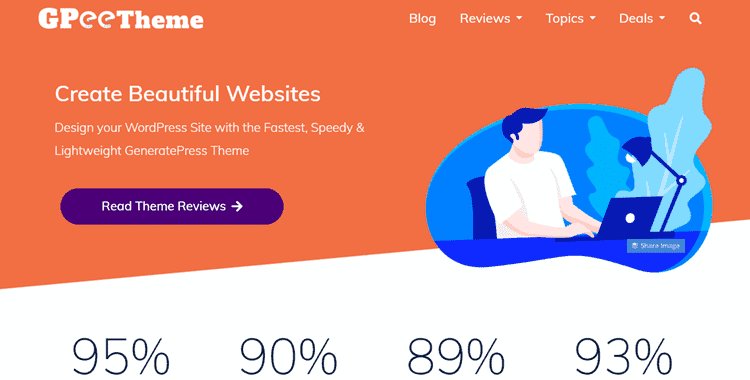Expand the Topics dropdown arrow
Screen dimensions: 750x380
(593, 19)
